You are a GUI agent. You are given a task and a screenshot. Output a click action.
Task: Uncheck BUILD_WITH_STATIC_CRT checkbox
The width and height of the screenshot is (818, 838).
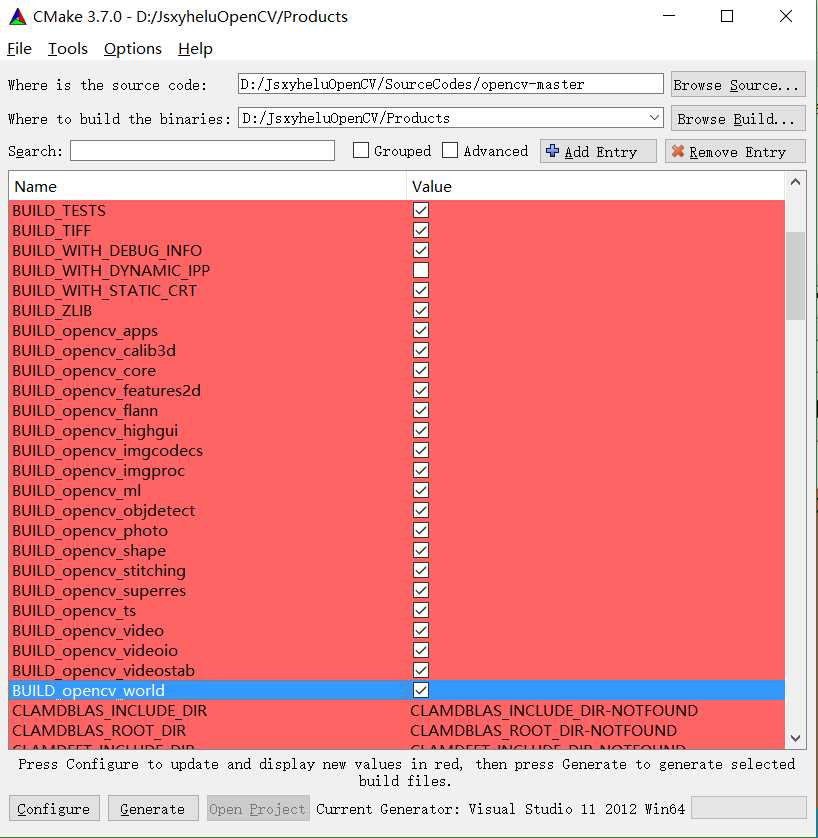click(421, 290)
